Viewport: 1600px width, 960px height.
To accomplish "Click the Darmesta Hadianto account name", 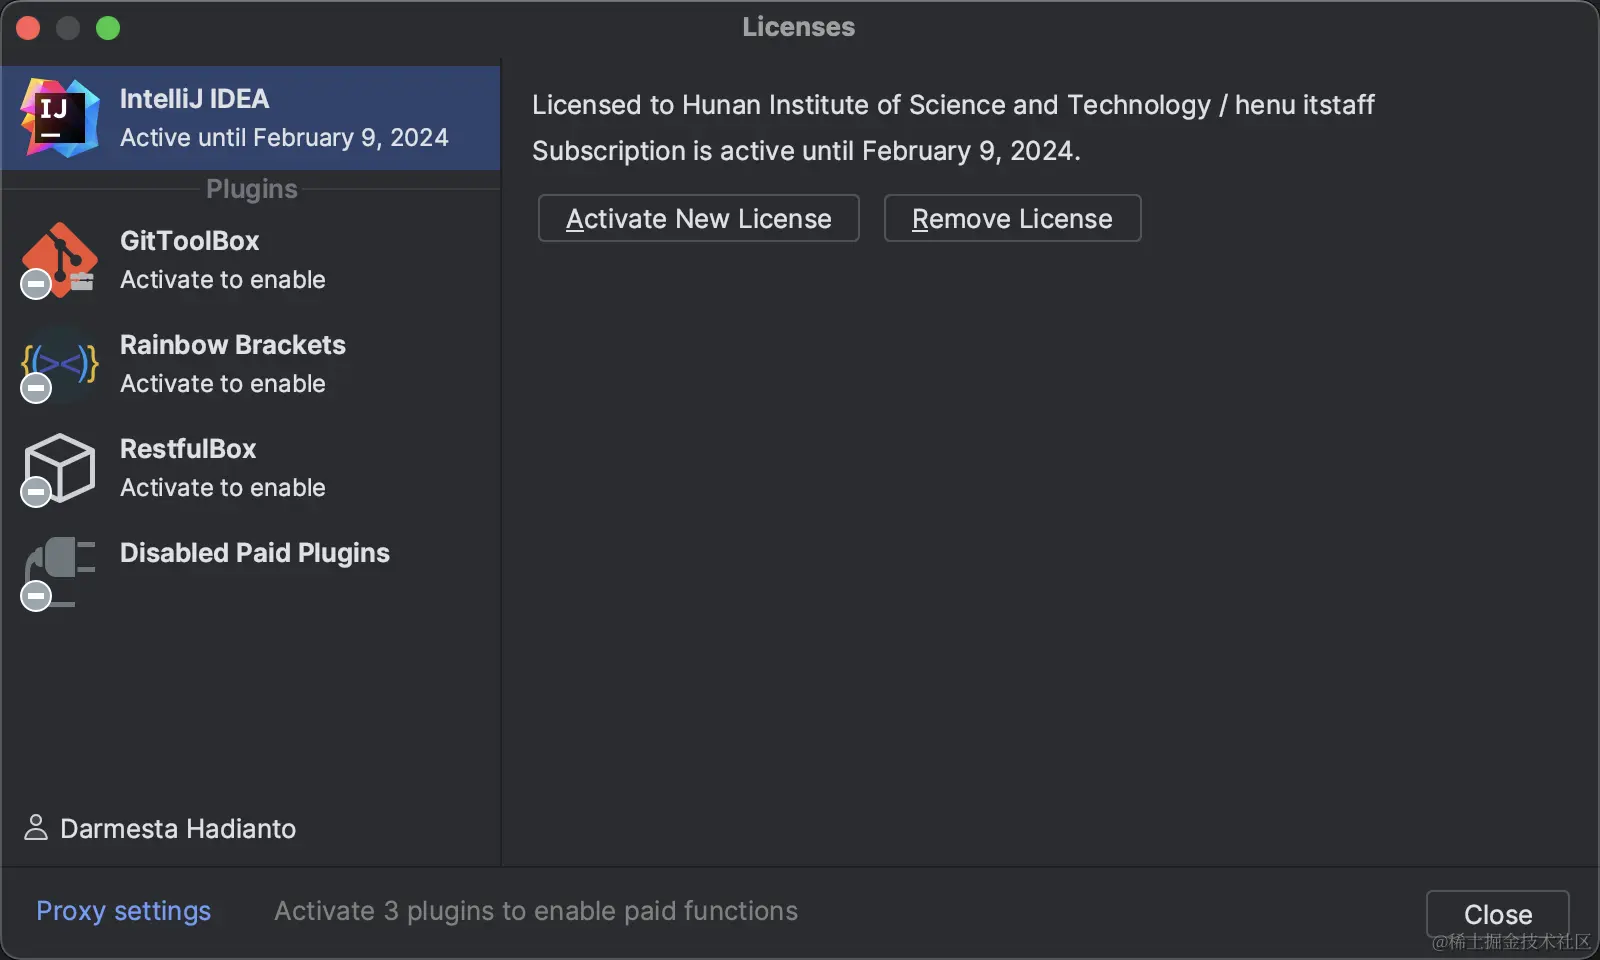I will 178,829.
